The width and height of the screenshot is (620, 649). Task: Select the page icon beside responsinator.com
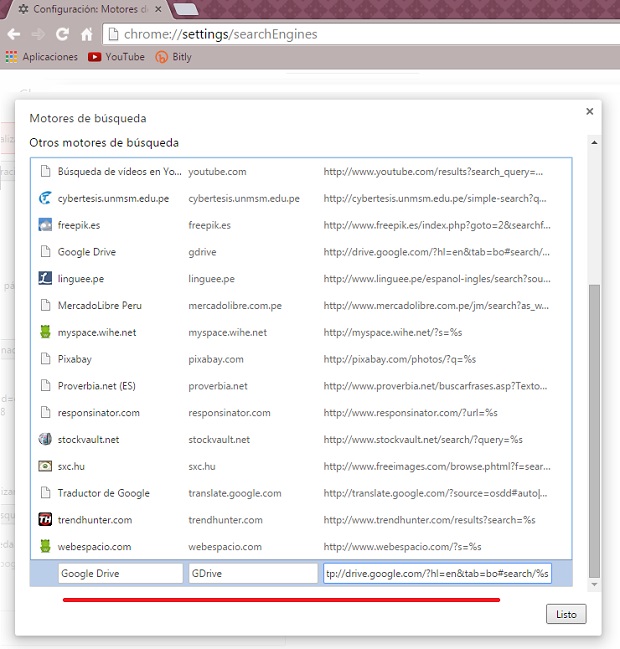(45, 412)
